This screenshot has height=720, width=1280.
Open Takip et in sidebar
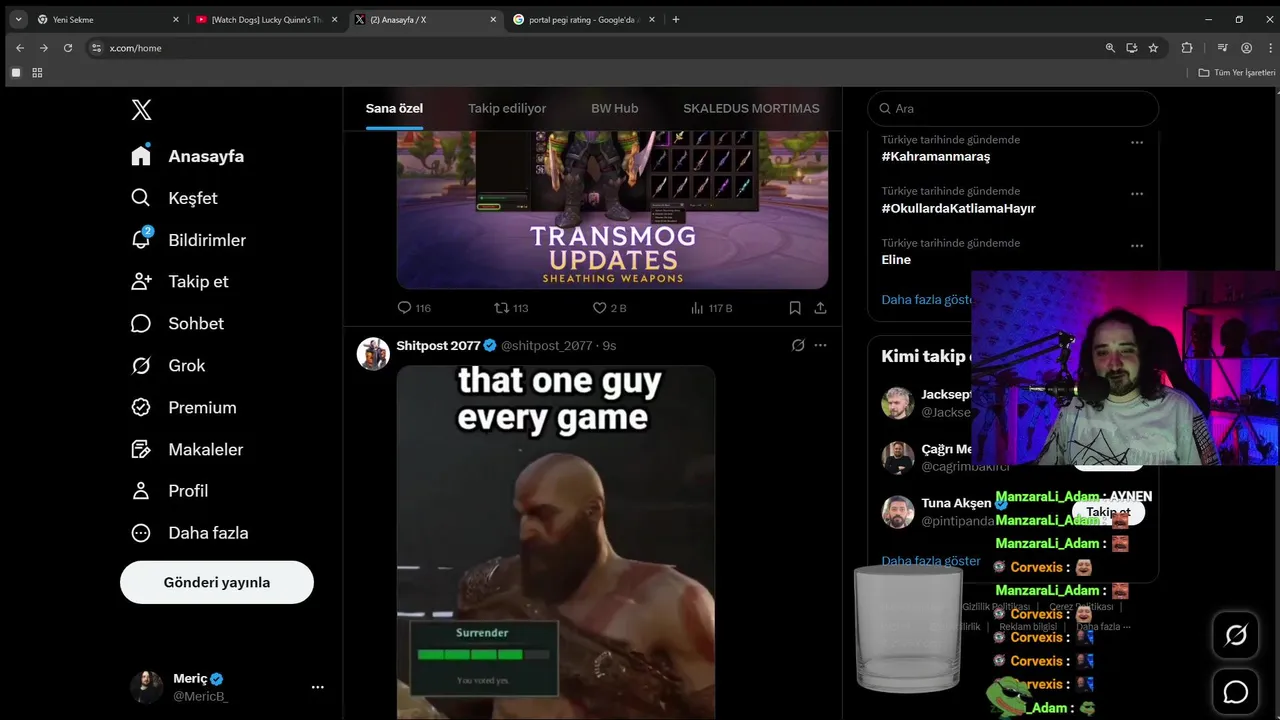click(180, 282)
